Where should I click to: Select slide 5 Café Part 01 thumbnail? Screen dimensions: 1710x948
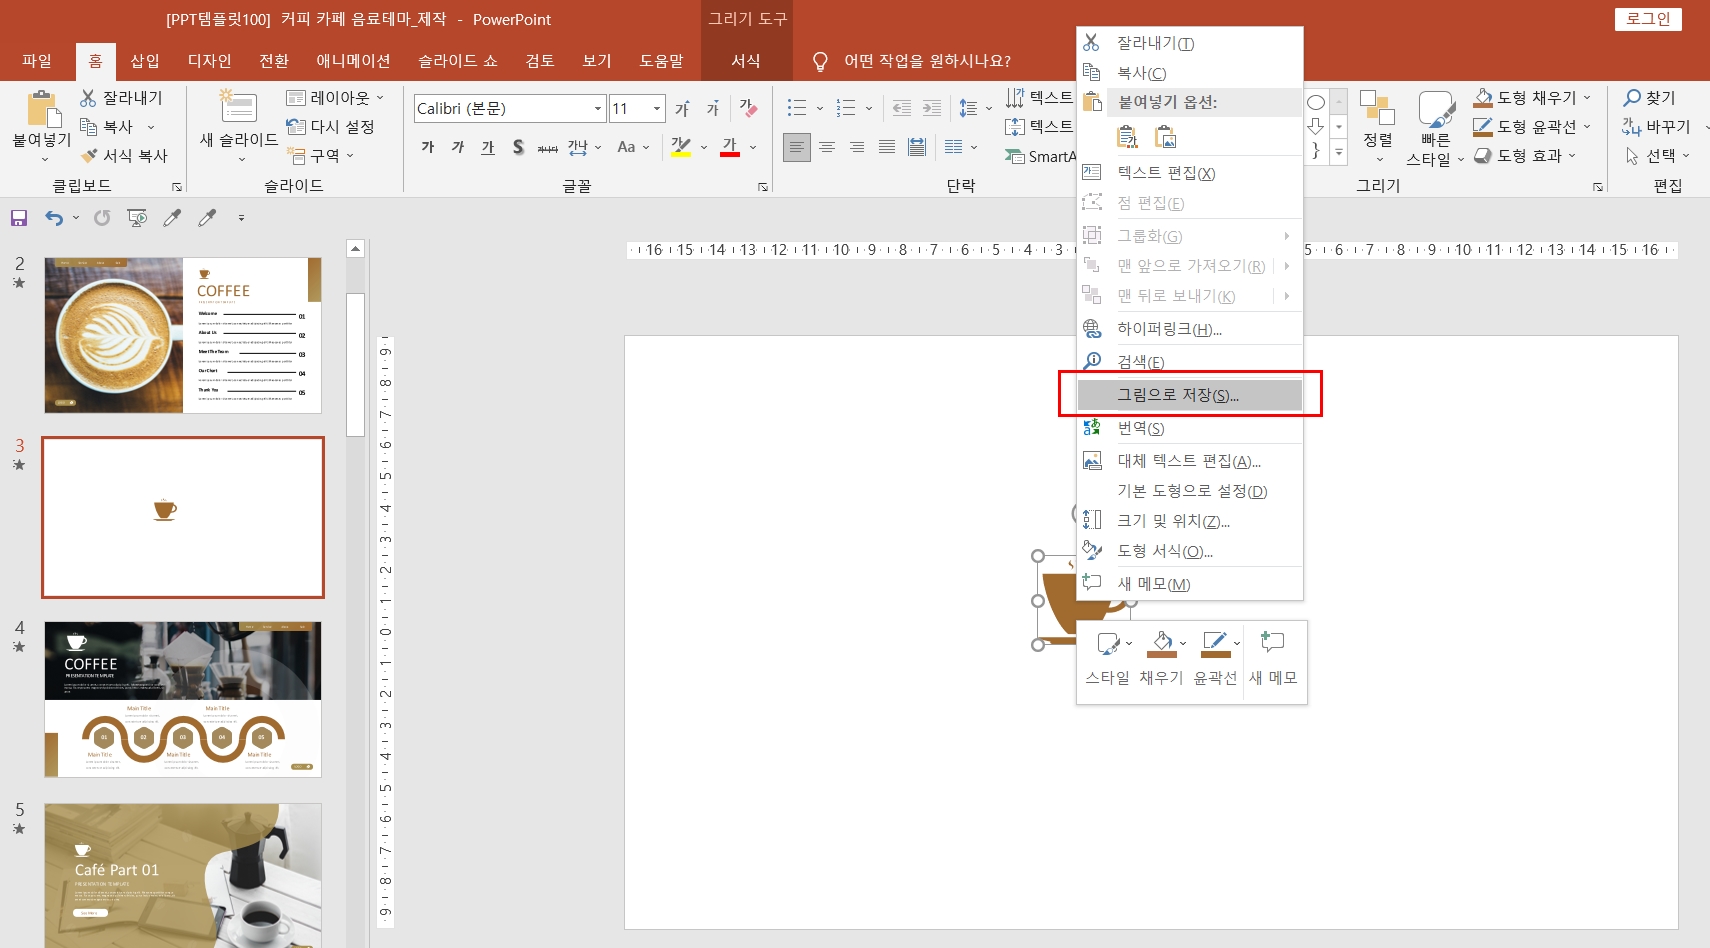point(183,875)
